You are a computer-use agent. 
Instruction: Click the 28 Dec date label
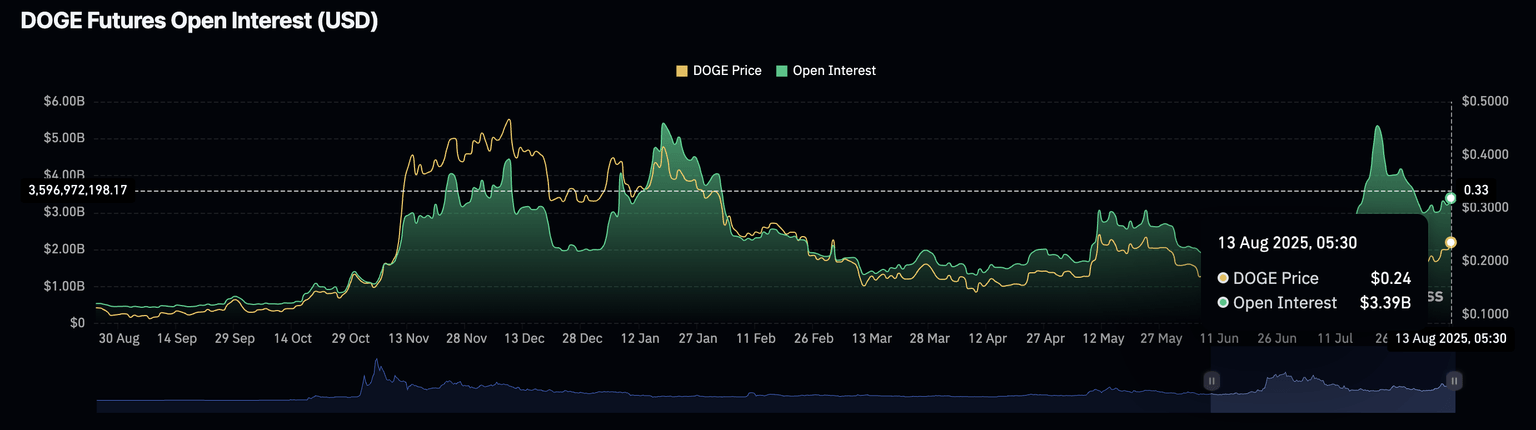pyautogui.click(x=583, y=339)
